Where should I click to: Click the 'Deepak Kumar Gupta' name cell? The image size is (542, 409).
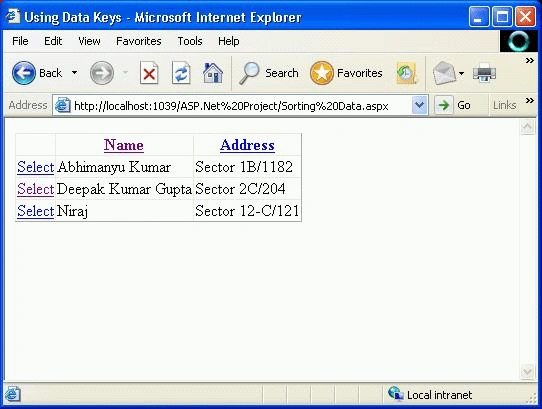(124, 189)
